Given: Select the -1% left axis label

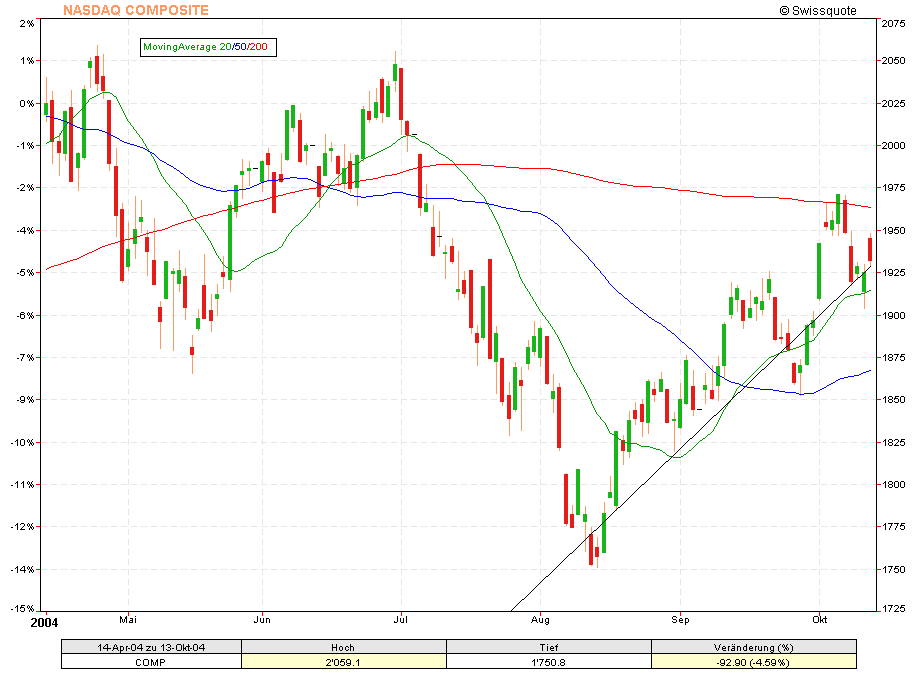Looking at the screenshot, I should click(25, 146).
